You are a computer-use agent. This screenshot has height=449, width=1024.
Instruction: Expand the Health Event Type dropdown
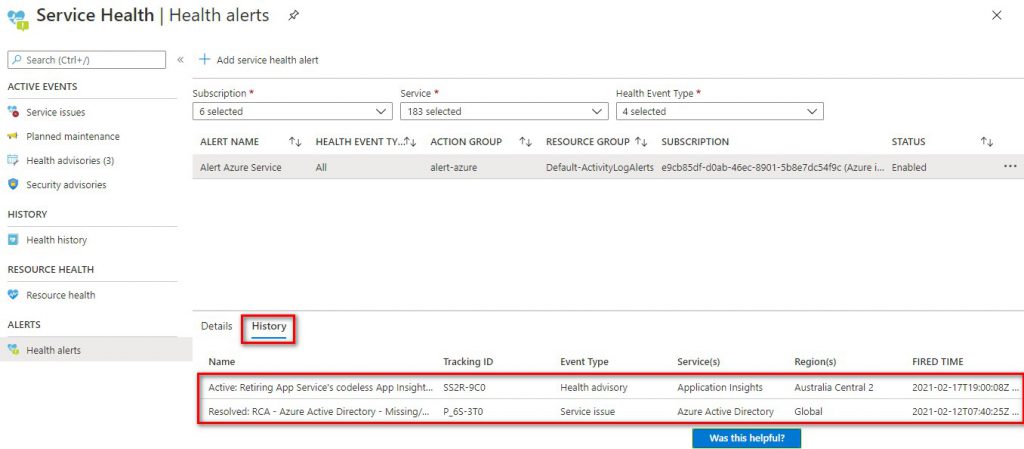tap(719, 111)
